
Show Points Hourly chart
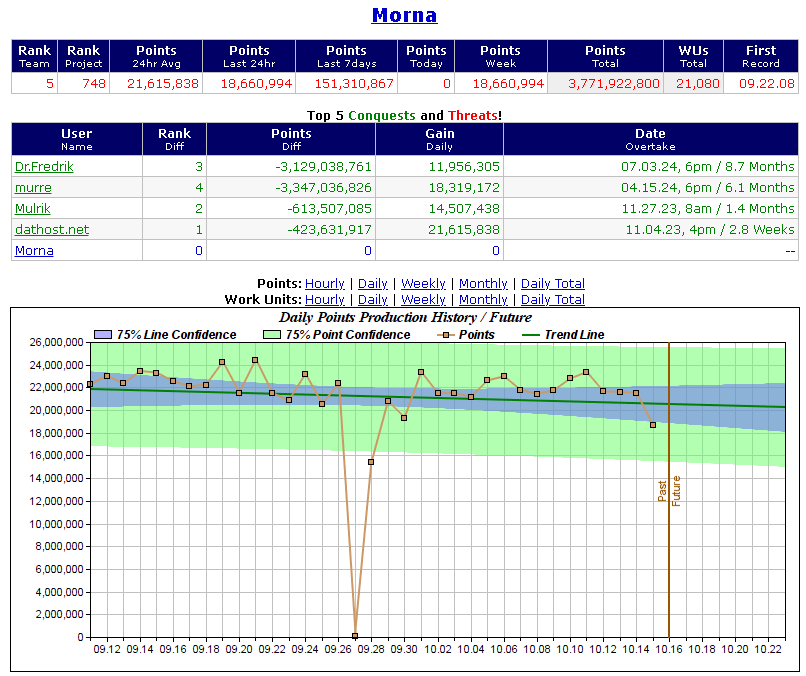click(x=325, y=284)
